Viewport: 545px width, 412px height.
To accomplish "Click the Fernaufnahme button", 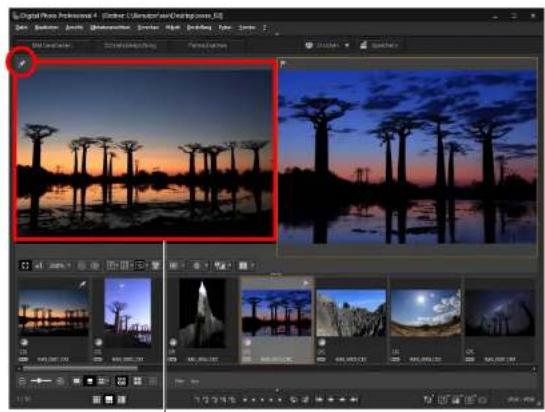I will pyautogui.click(x=208, y=45).
